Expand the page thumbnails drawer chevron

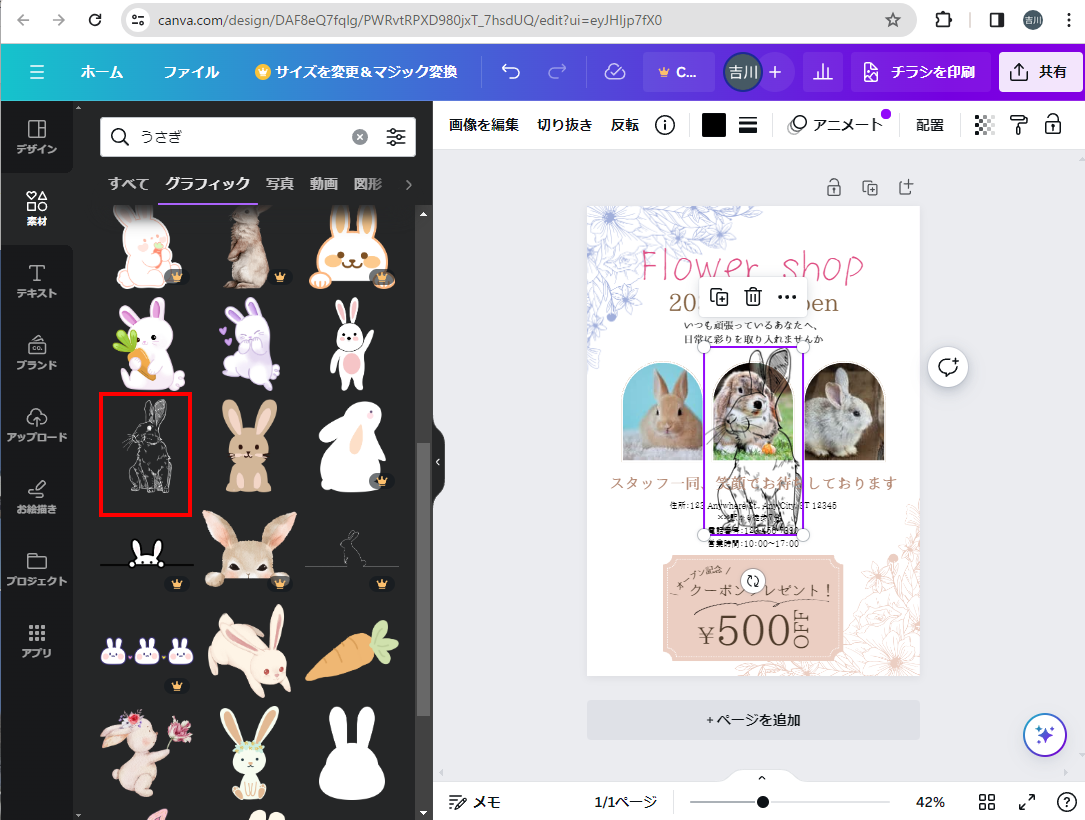coord(761,778)
